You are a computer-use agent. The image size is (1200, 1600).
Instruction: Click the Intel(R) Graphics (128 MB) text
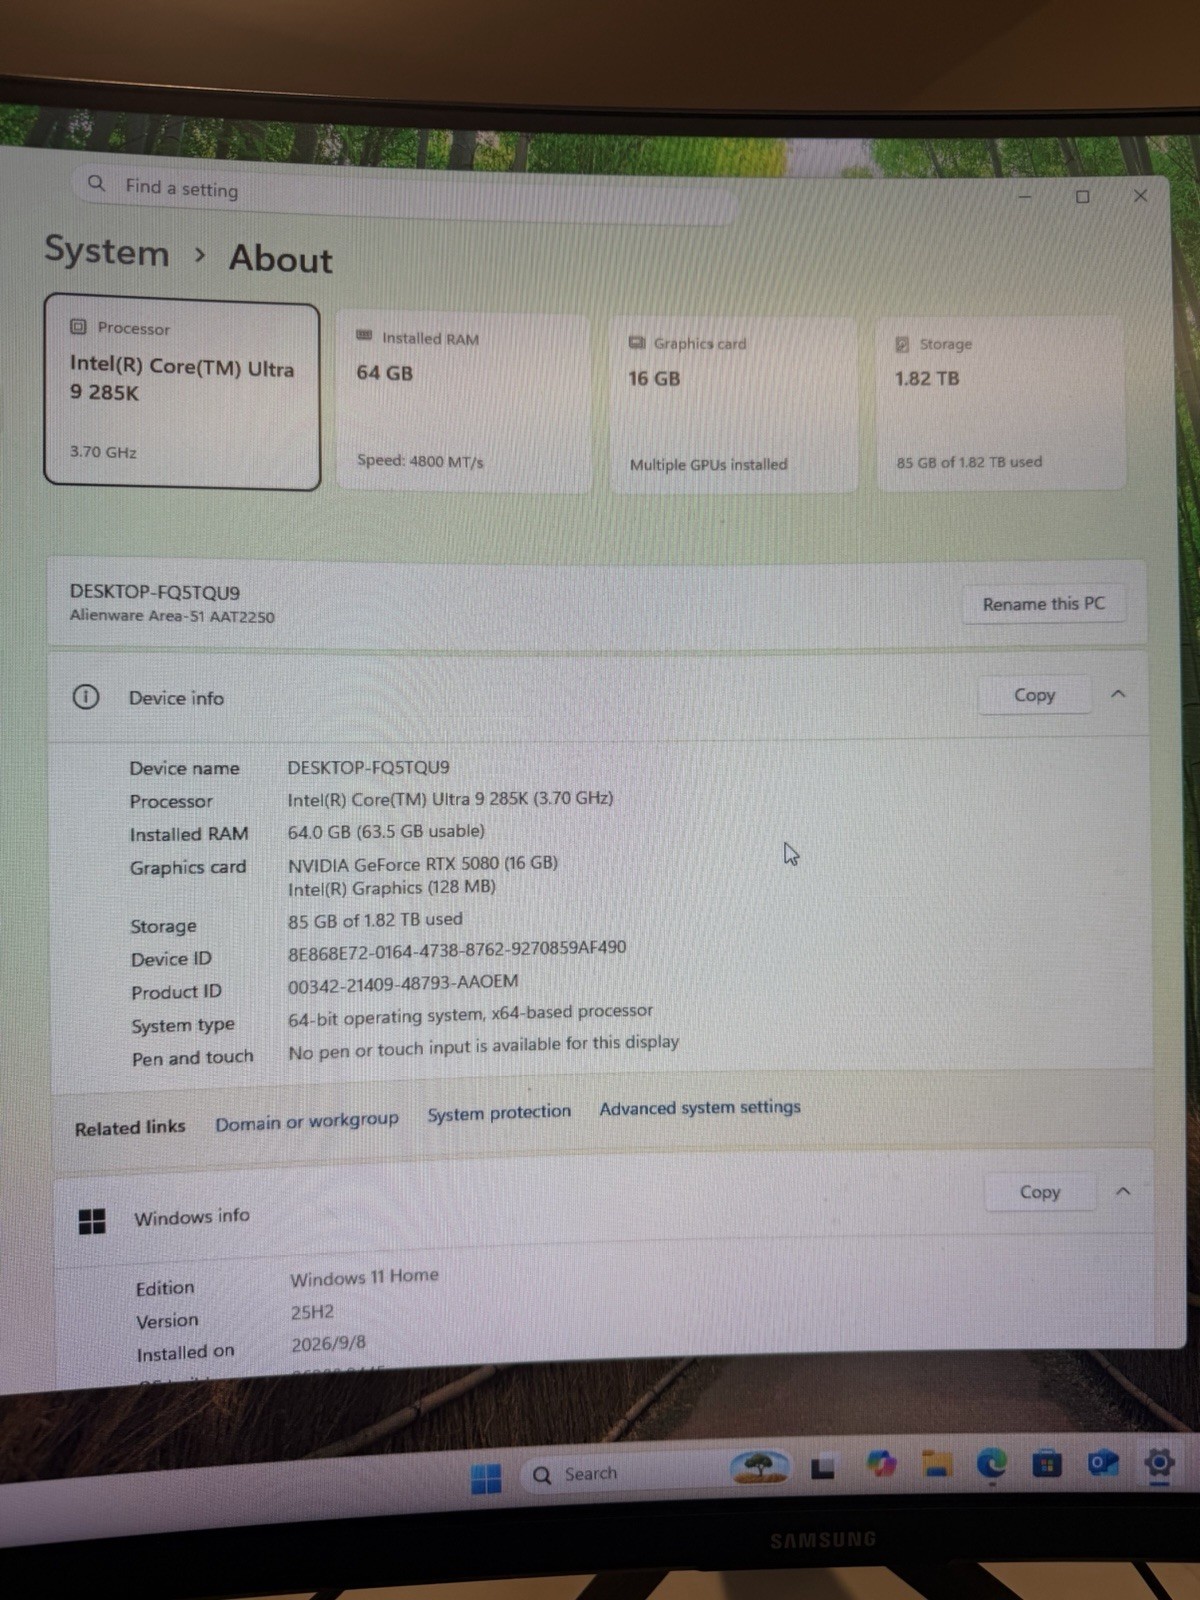pyautogui.click(x=392, y=888)
